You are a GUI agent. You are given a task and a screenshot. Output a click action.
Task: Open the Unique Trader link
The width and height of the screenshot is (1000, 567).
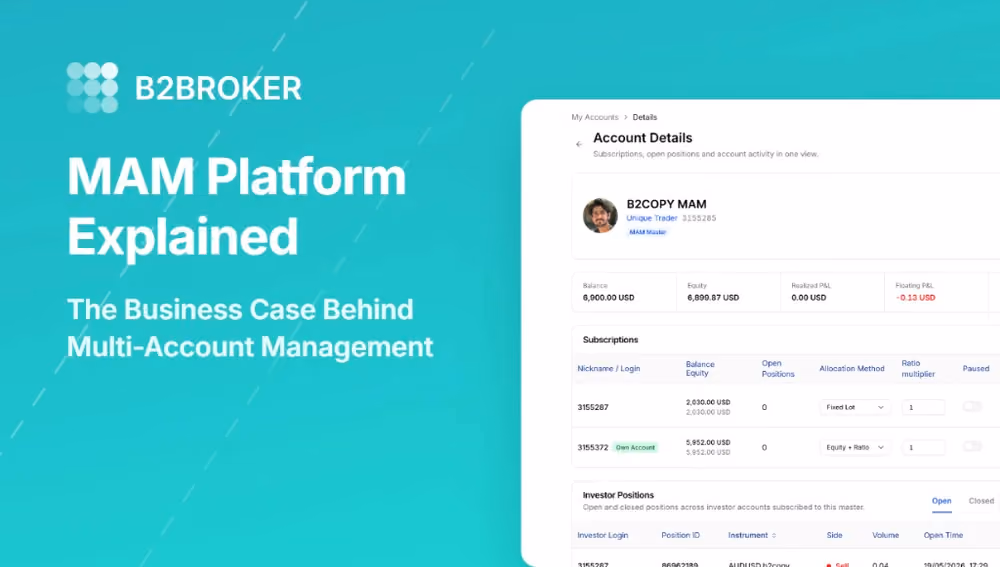coord(651,218)
